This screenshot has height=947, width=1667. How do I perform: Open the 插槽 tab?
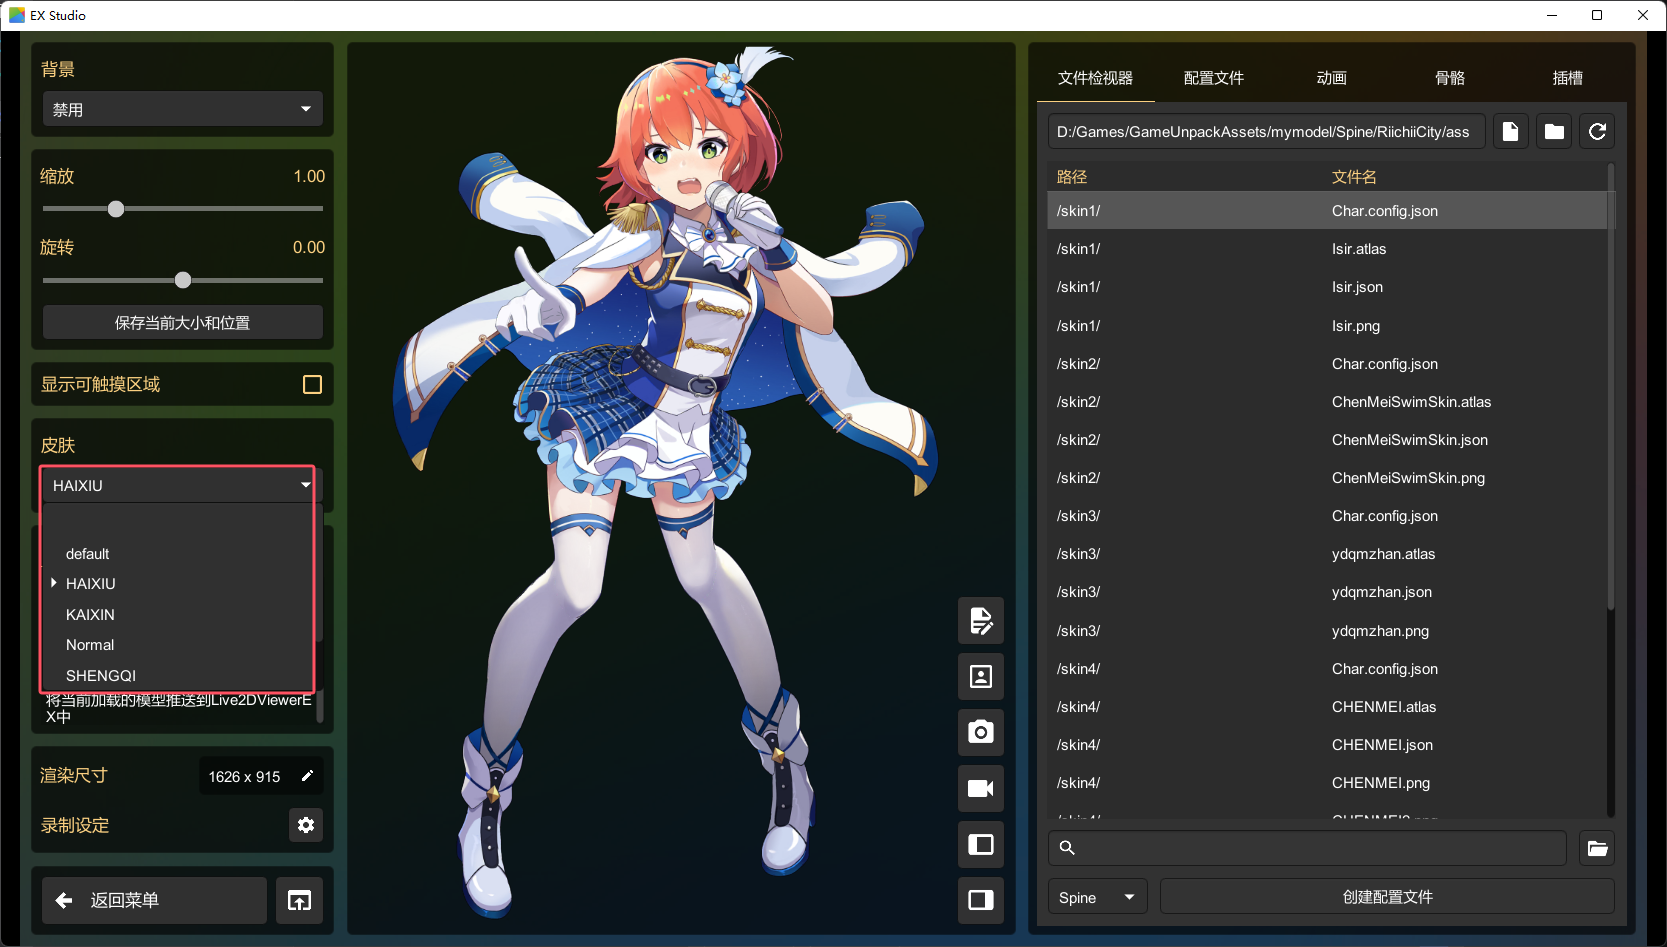click(1568, 78)
